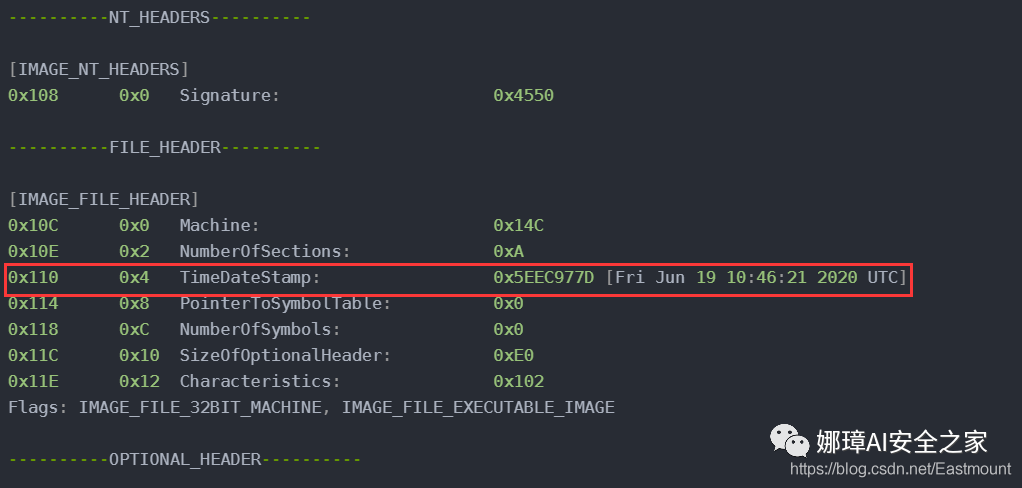Select the Characteristics value 0x102
Image resolution: width=1022 pixels, height=488 pixels.
click(518, 381)
